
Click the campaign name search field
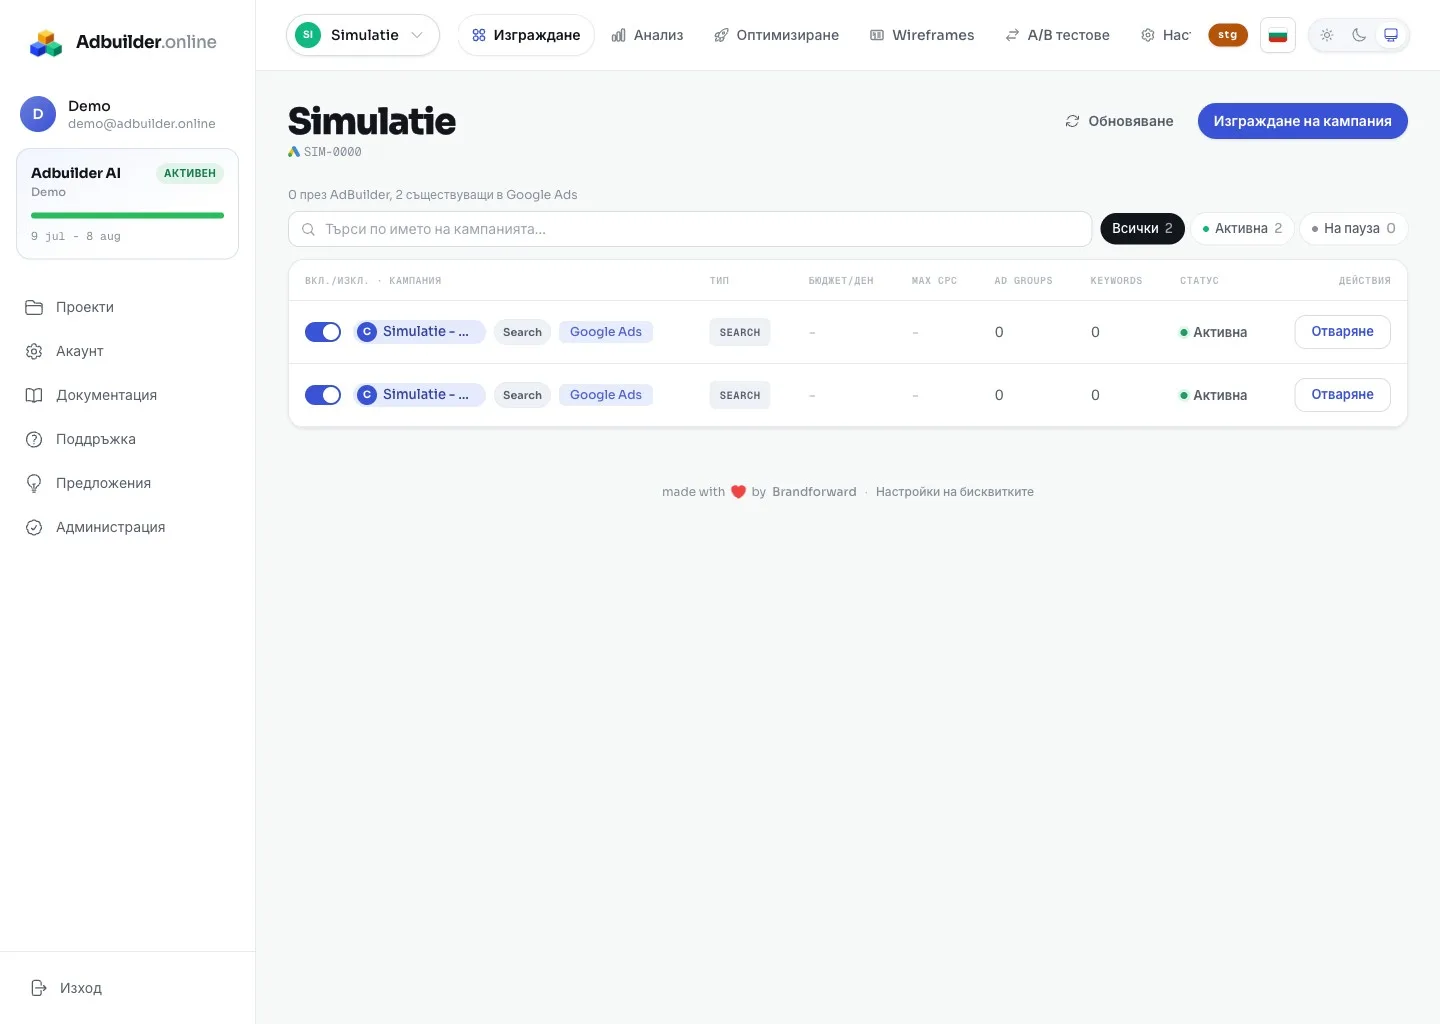690,229
